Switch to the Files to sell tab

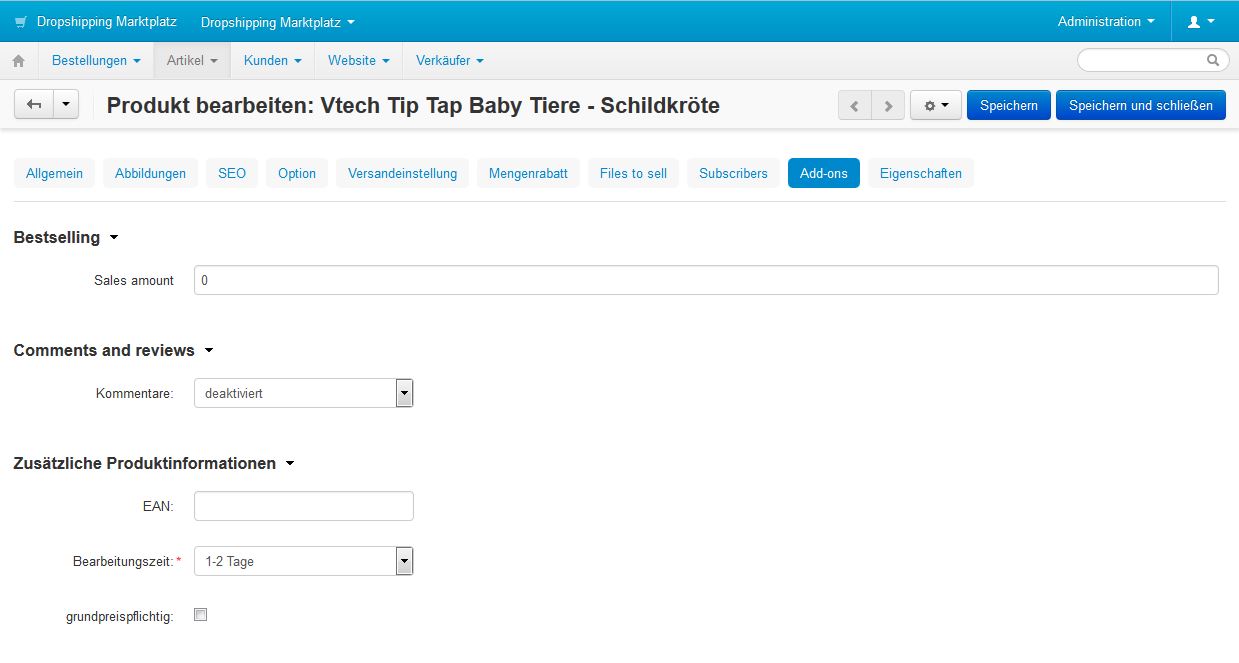(633, 173)
